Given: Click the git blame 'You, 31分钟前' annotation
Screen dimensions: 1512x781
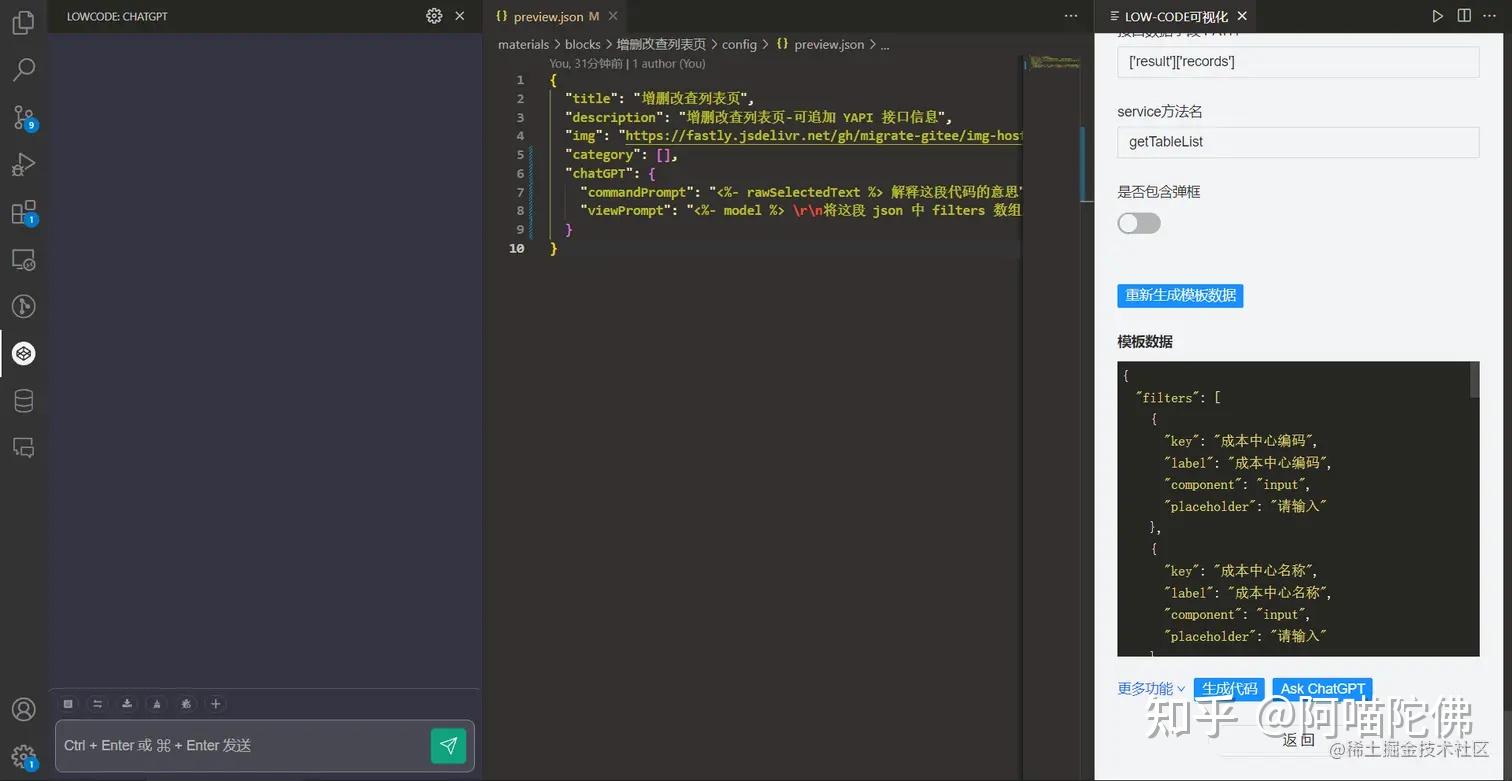Looking at the screenshot, I should (x=627, y=63).
